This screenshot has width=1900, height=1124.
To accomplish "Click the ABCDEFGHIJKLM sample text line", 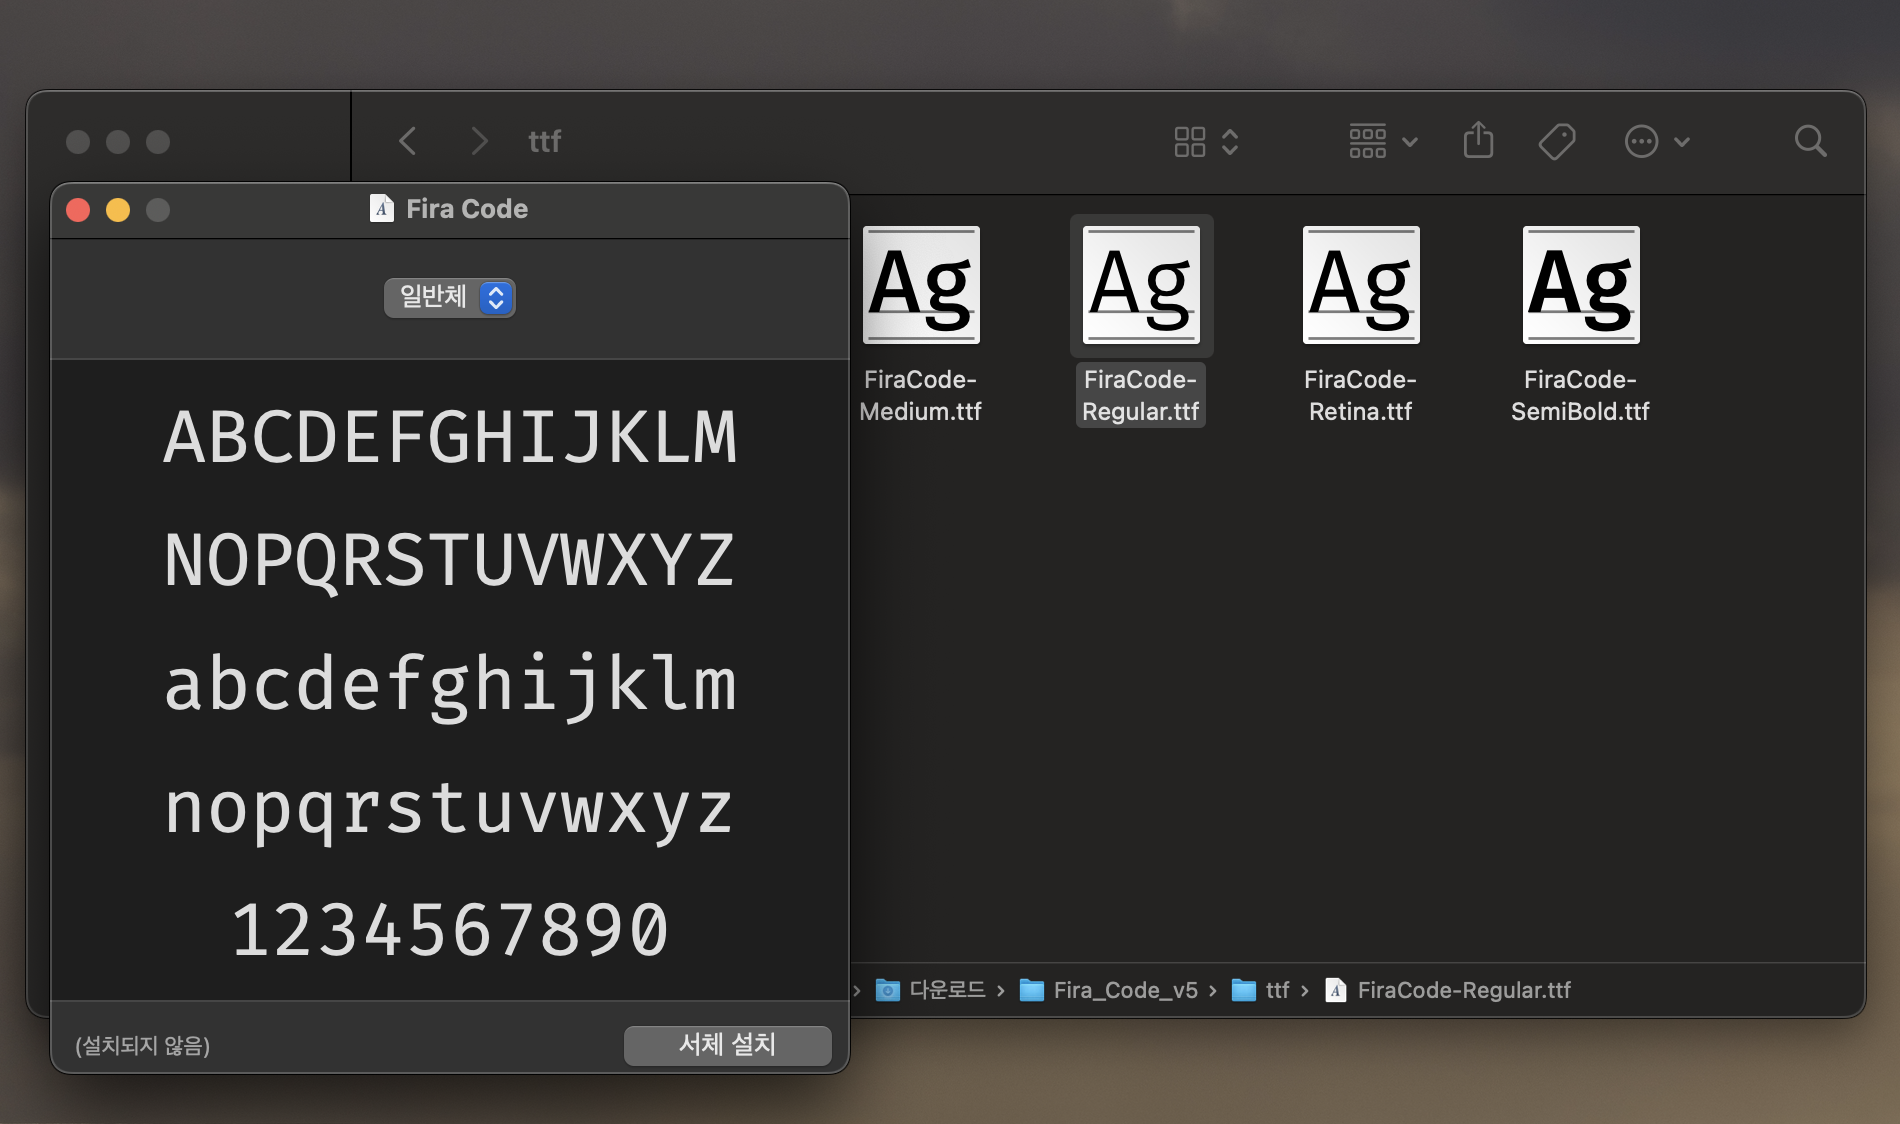I will (450, 437).
